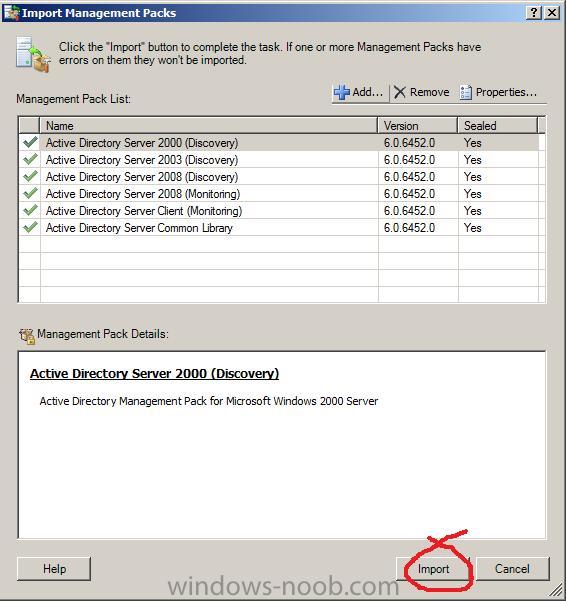Viewport: 566px width, 601px height.
Task: Click the import wizard server icon at top
Action: (33, 54)
